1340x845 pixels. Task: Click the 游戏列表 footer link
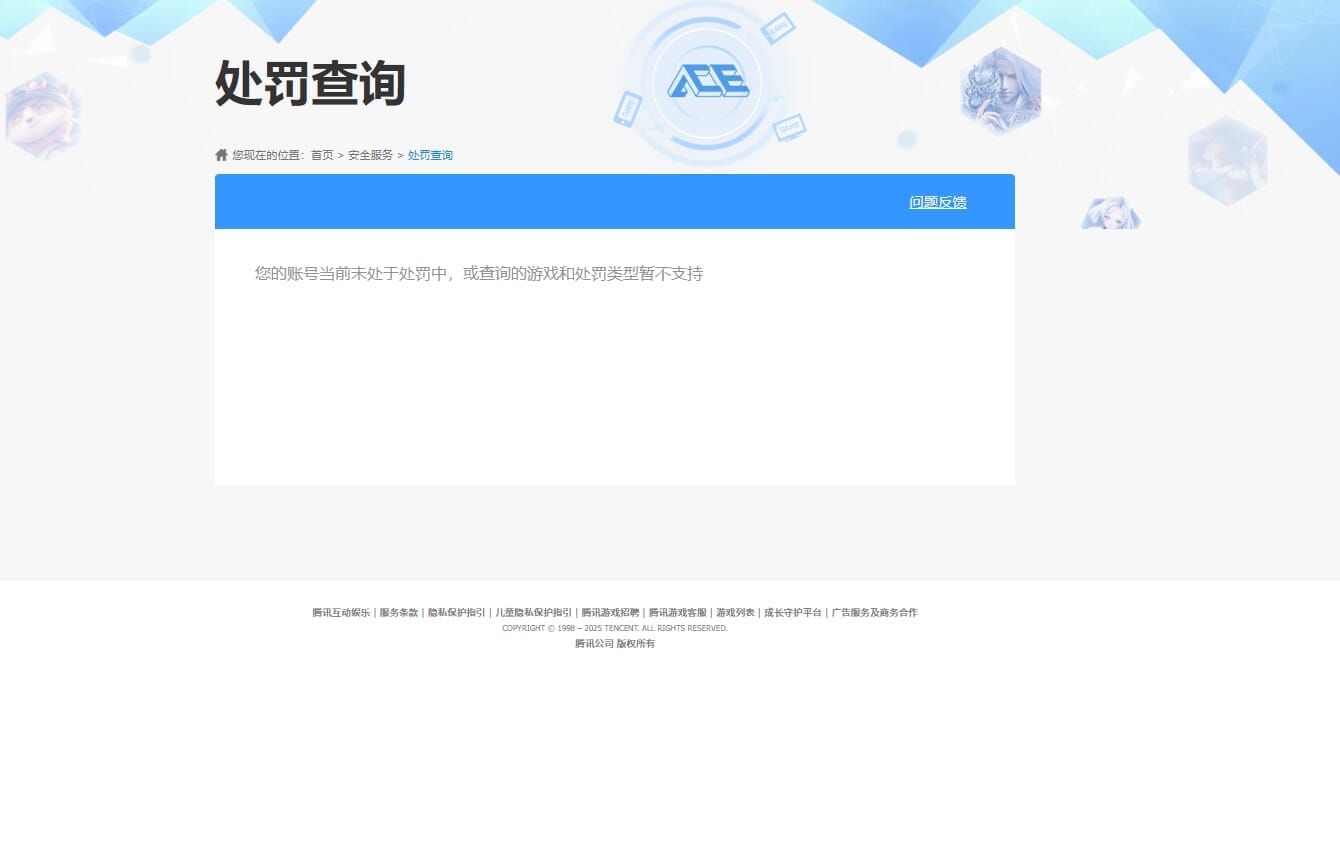point(733,612)
